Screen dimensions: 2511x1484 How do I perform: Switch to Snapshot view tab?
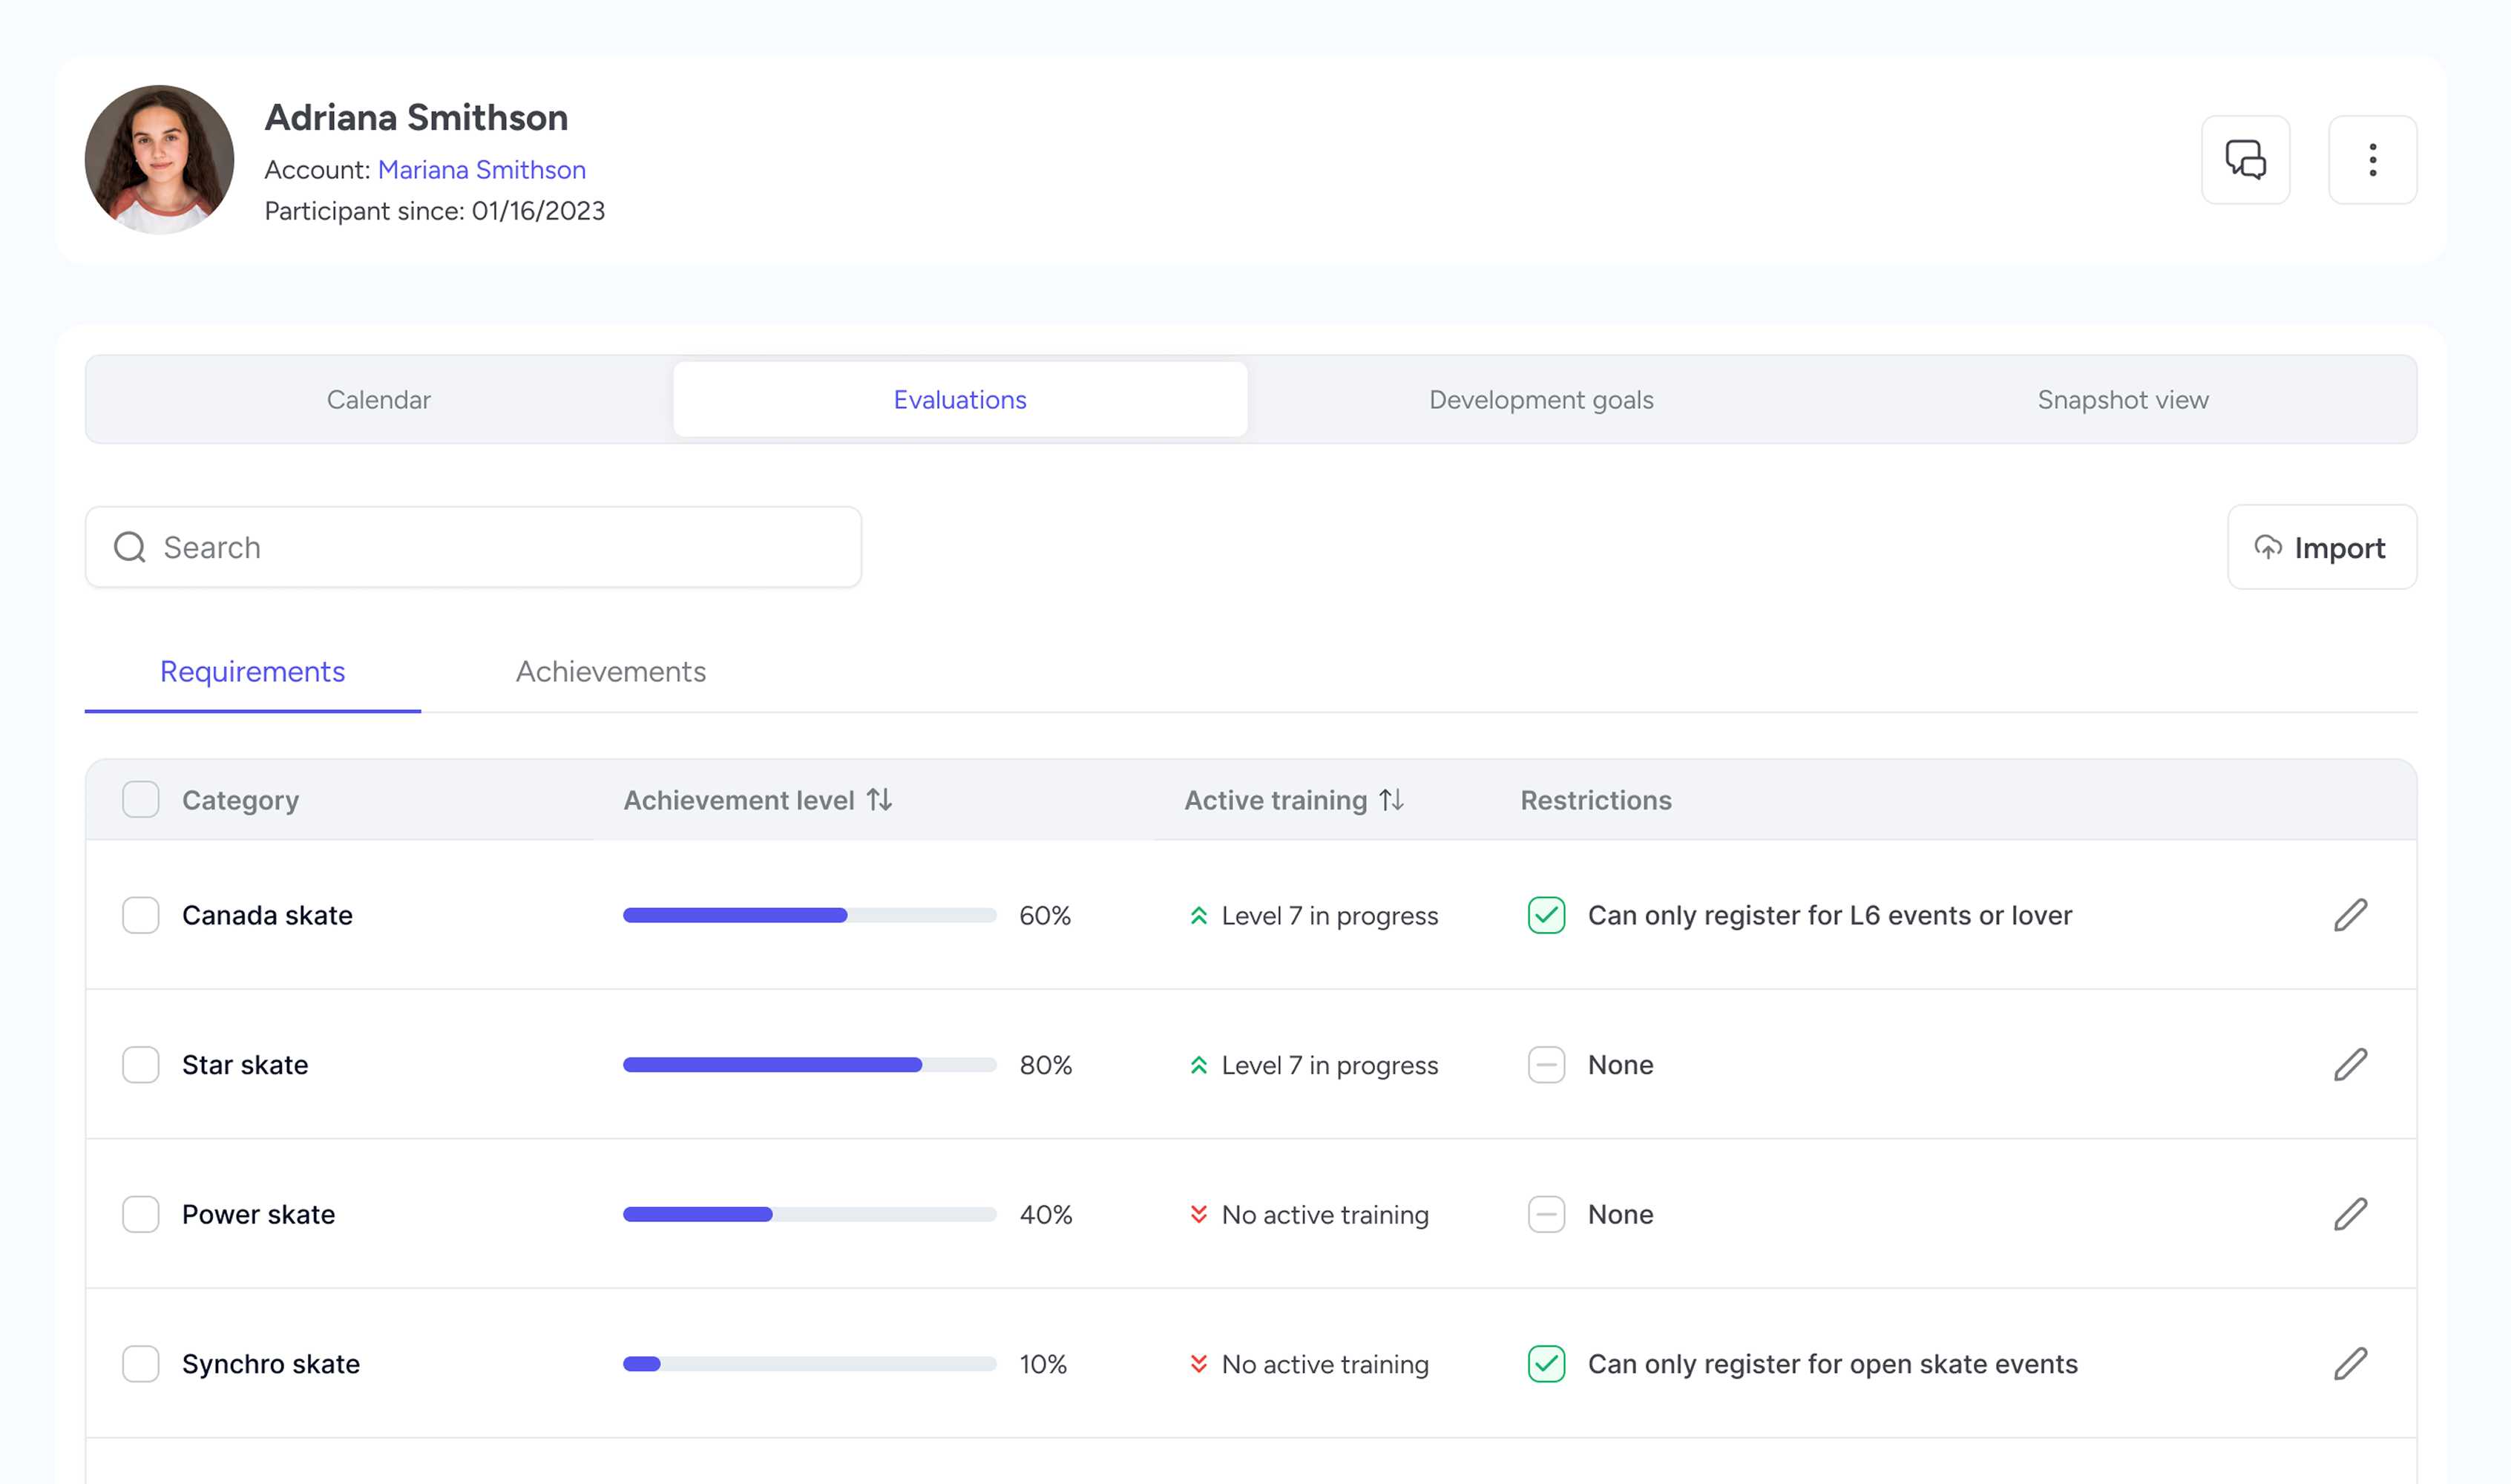coord(2123,400)
